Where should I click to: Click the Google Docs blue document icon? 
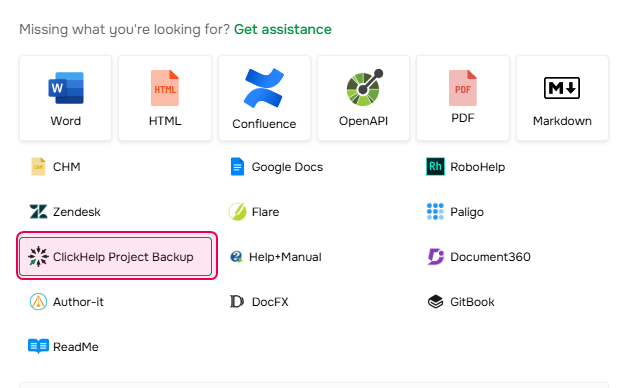pos(237,167)
